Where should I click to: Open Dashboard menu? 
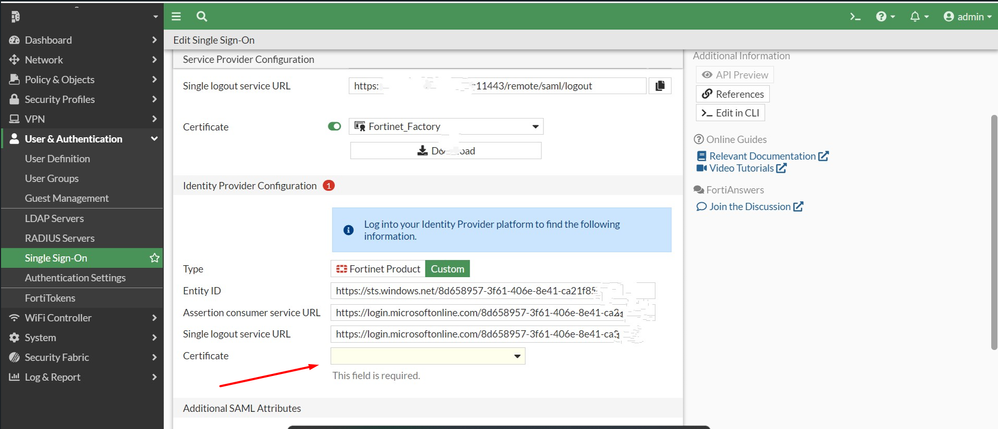pos(82,40)
